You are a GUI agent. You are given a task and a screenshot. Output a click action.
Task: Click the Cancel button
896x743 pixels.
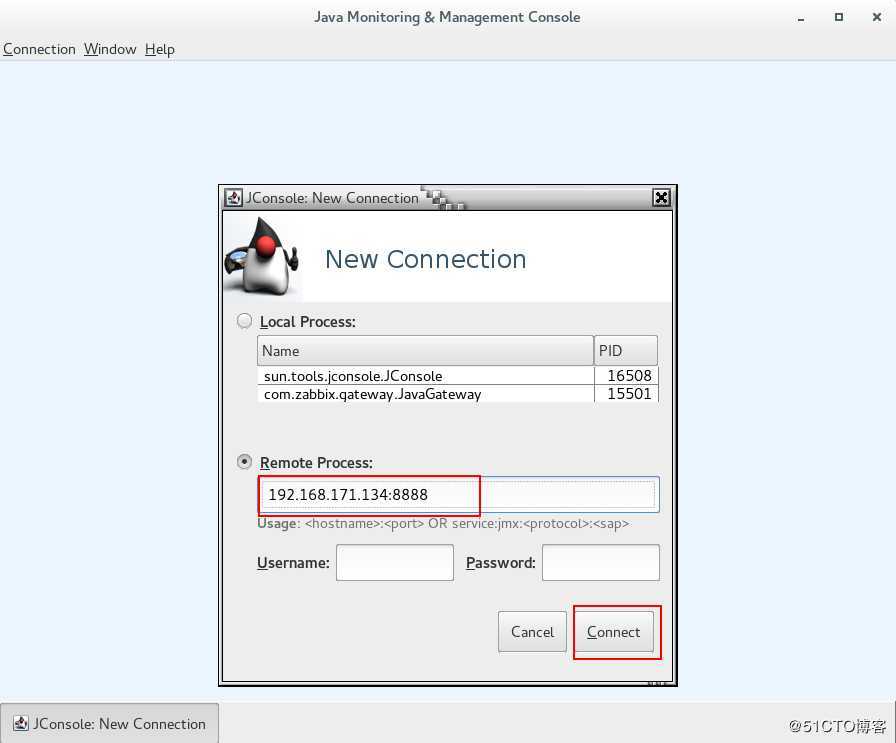[532, 632]
